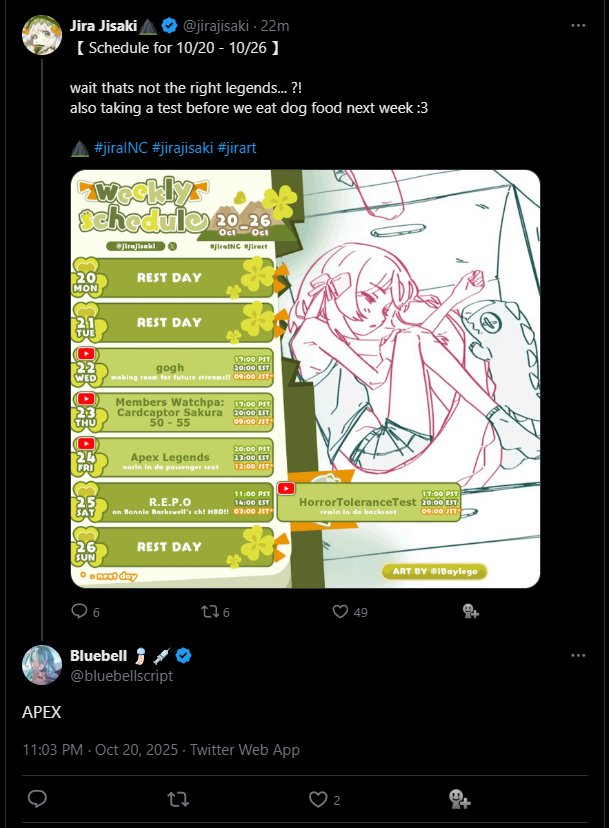This screenshot has height=828, width=609.
Task: Like Bluebell's APEX tweet
Action: point(318,799)
